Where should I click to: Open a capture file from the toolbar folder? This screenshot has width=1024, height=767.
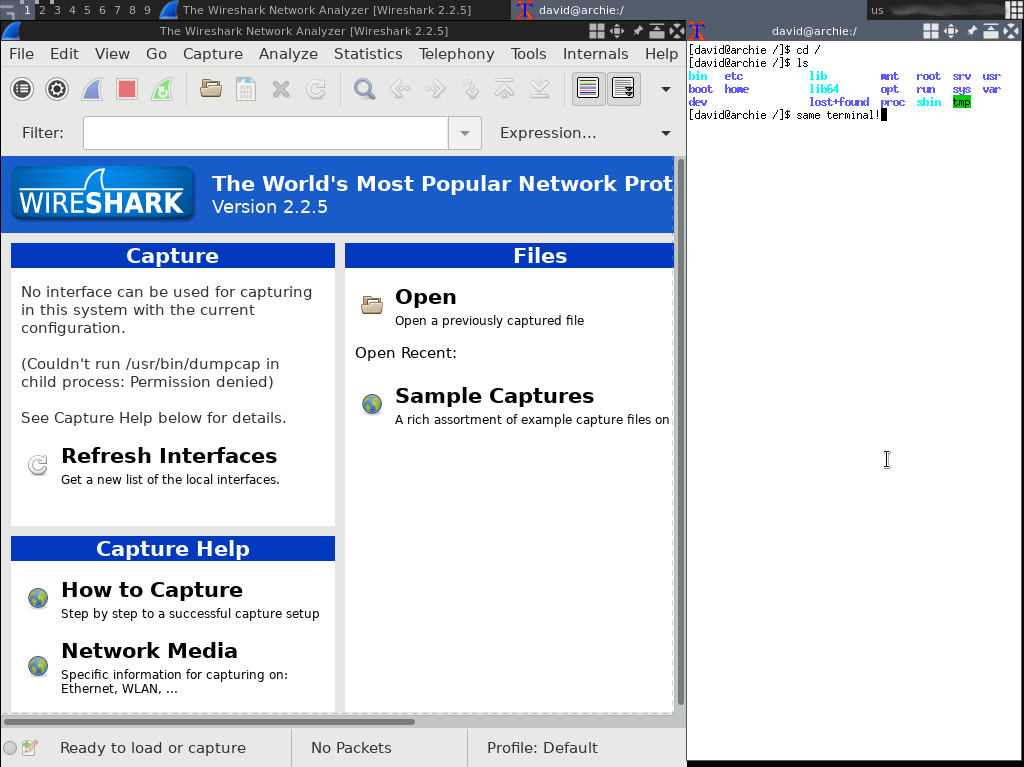click(x=211, y=89)
